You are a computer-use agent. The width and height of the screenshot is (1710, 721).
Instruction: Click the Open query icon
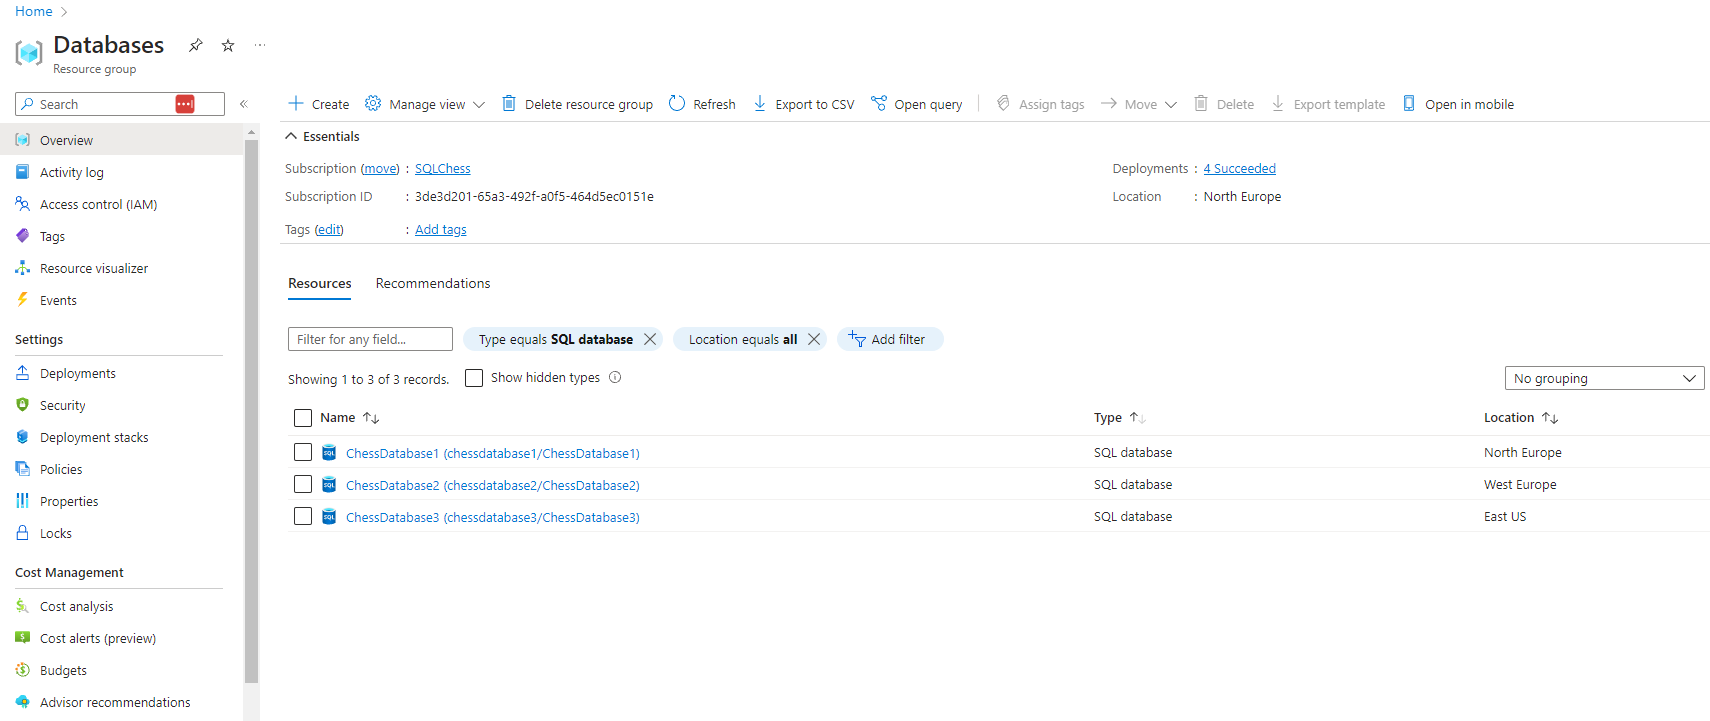pos(879,104)
